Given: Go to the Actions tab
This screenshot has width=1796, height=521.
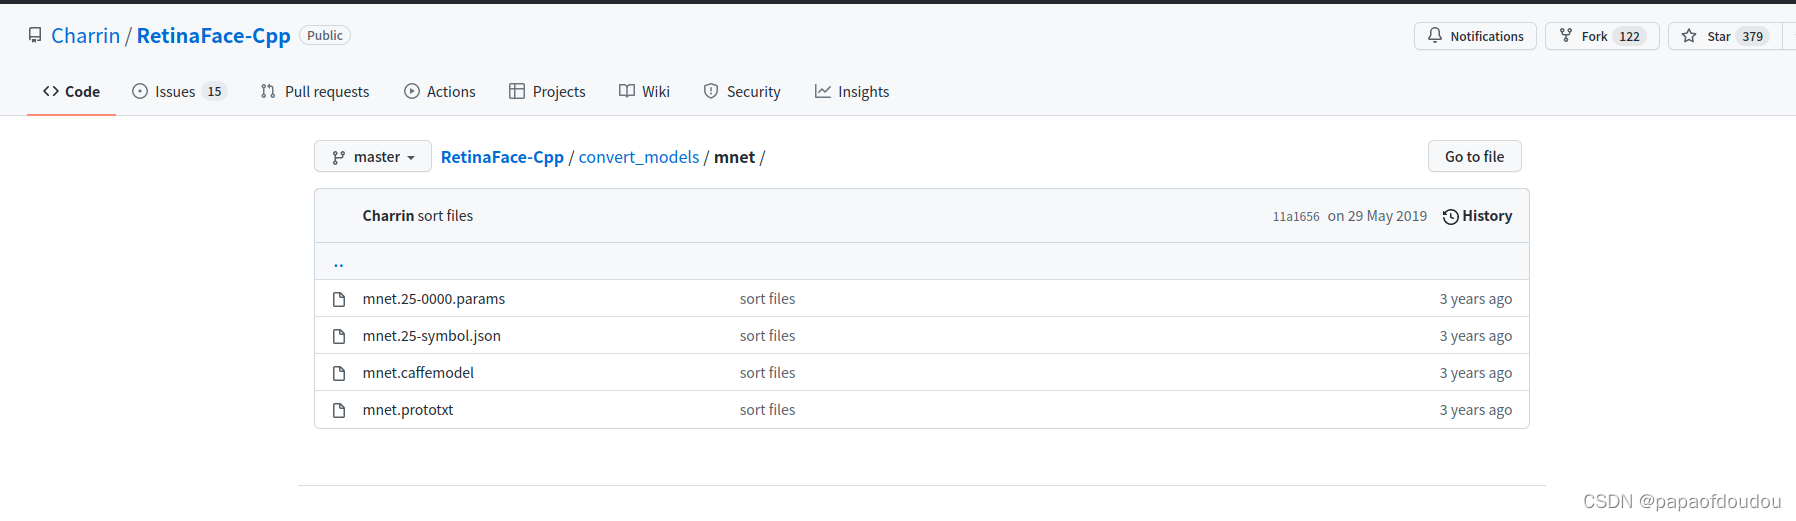Looking at the screenshot, I should [439, 91].
